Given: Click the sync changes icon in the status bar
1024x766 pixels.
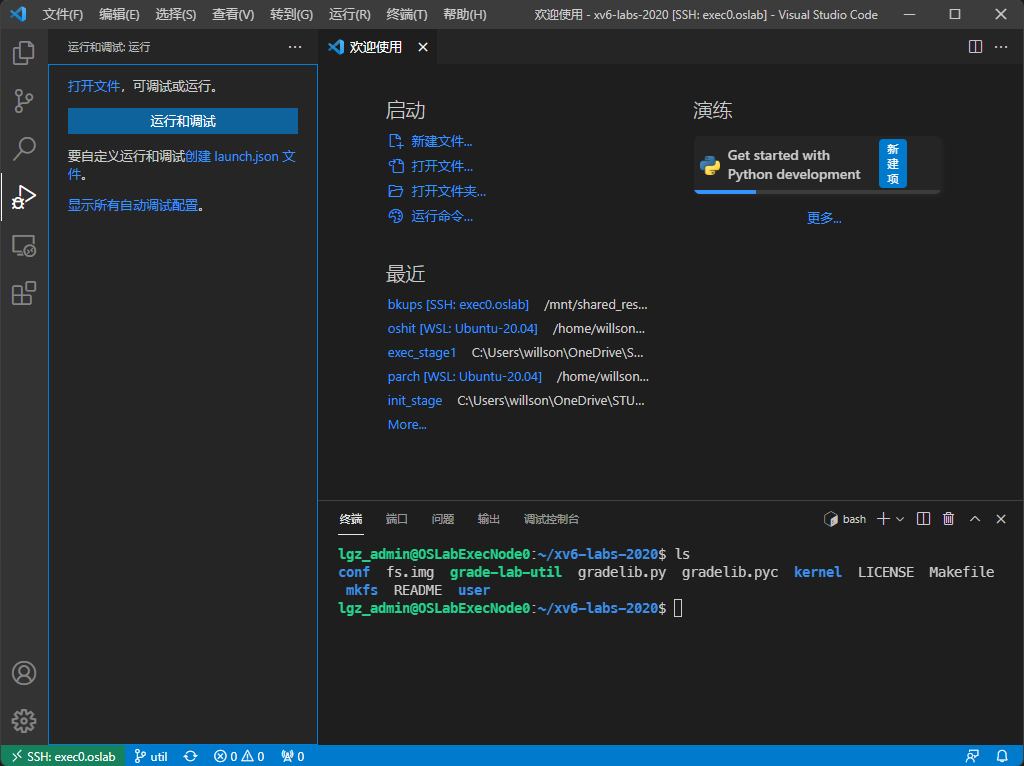Looking at the screenshot, I should 189,756.
